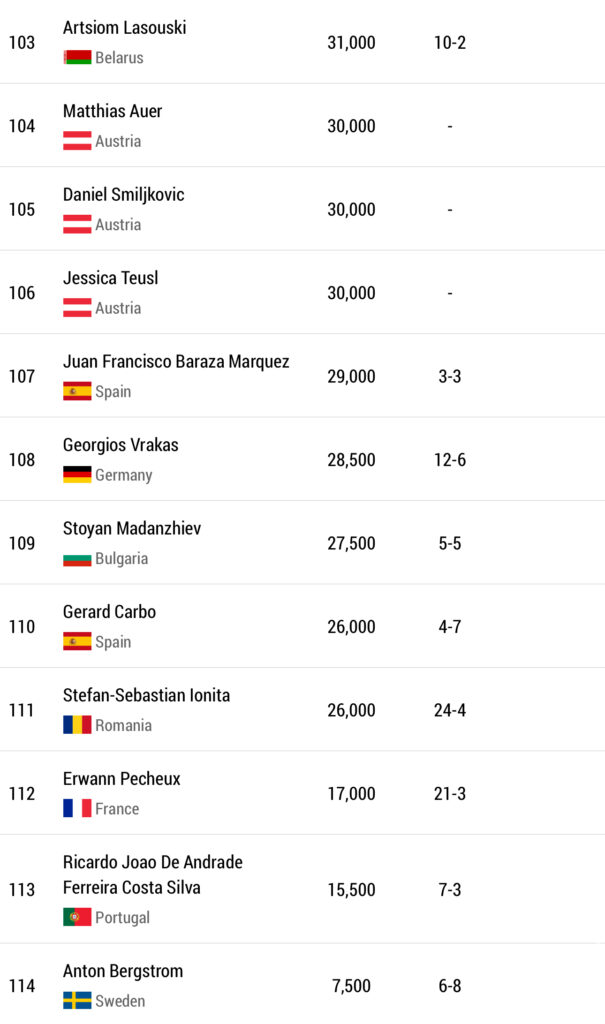Open Stefan-Sebastian Ionita's name link
The image size is (605, 1024).
[x=146, y=695]
